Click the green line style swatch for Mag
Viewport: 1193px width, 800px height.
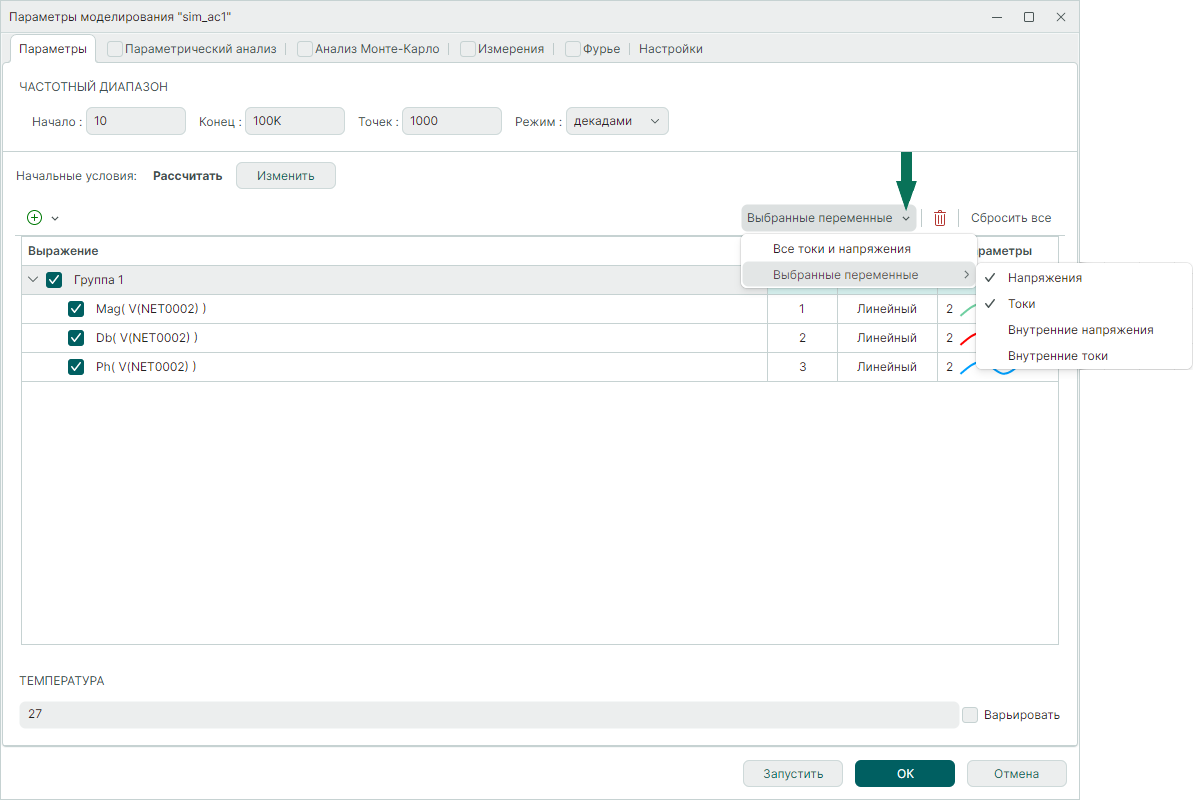(966, 310)
